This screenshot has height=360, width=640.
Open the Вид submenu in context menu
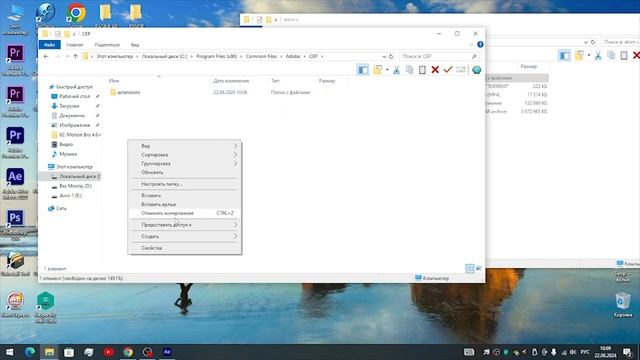click(184, 146)
